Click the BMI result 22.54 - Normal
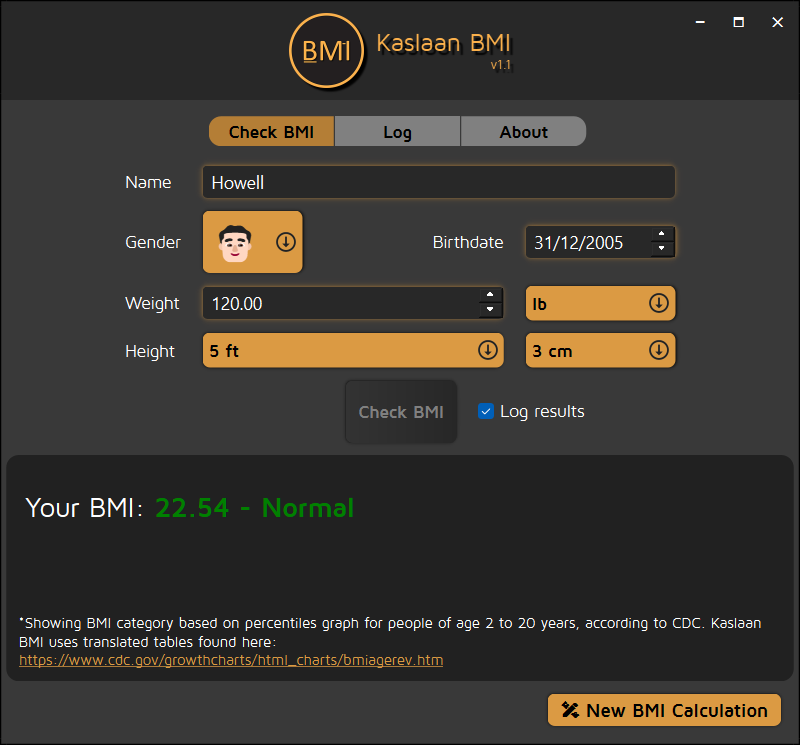The image size is (800, 745). [254, 508]
